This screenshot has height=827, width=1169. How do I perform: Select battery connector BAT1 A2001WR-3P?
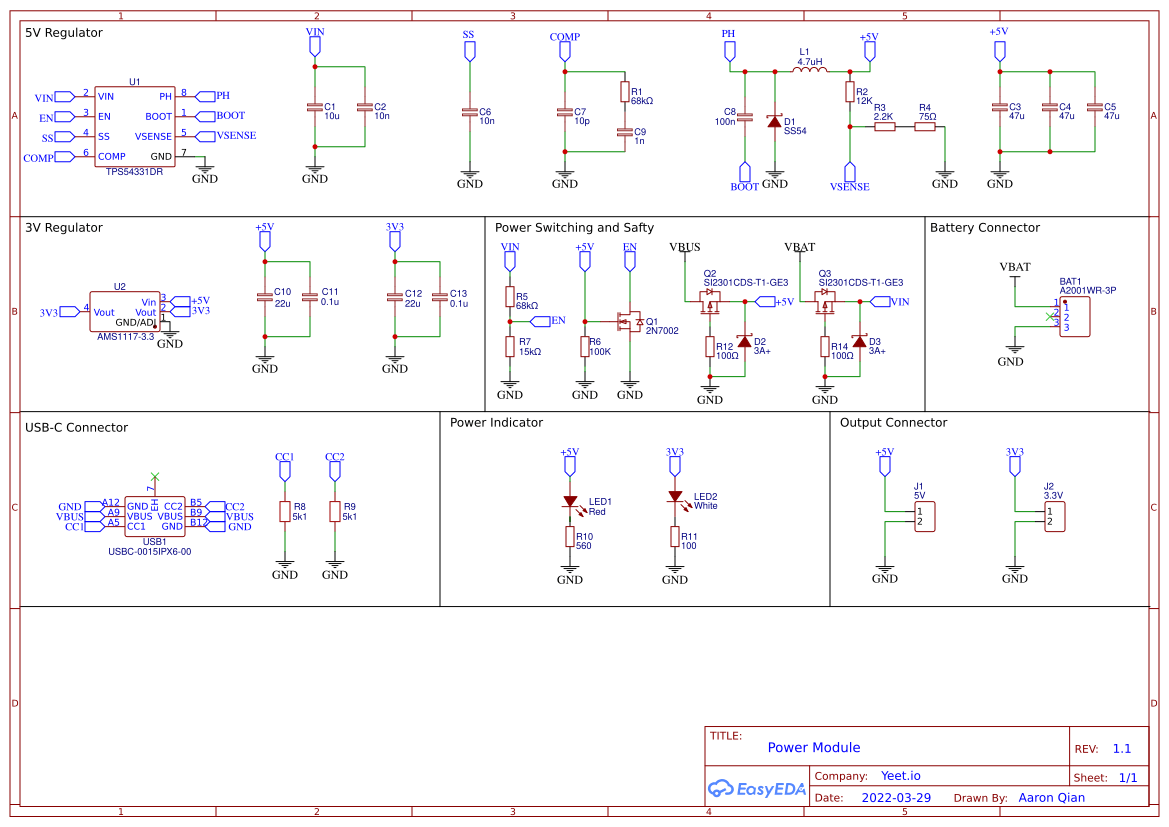[x=1074, y=317]
